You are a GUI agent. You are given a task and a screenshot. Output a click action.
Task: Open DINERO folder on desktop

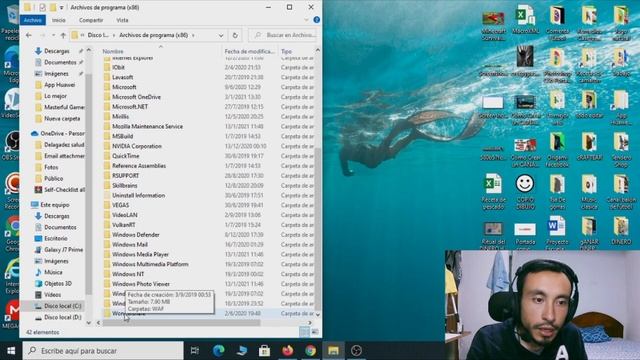click(621, 231)
